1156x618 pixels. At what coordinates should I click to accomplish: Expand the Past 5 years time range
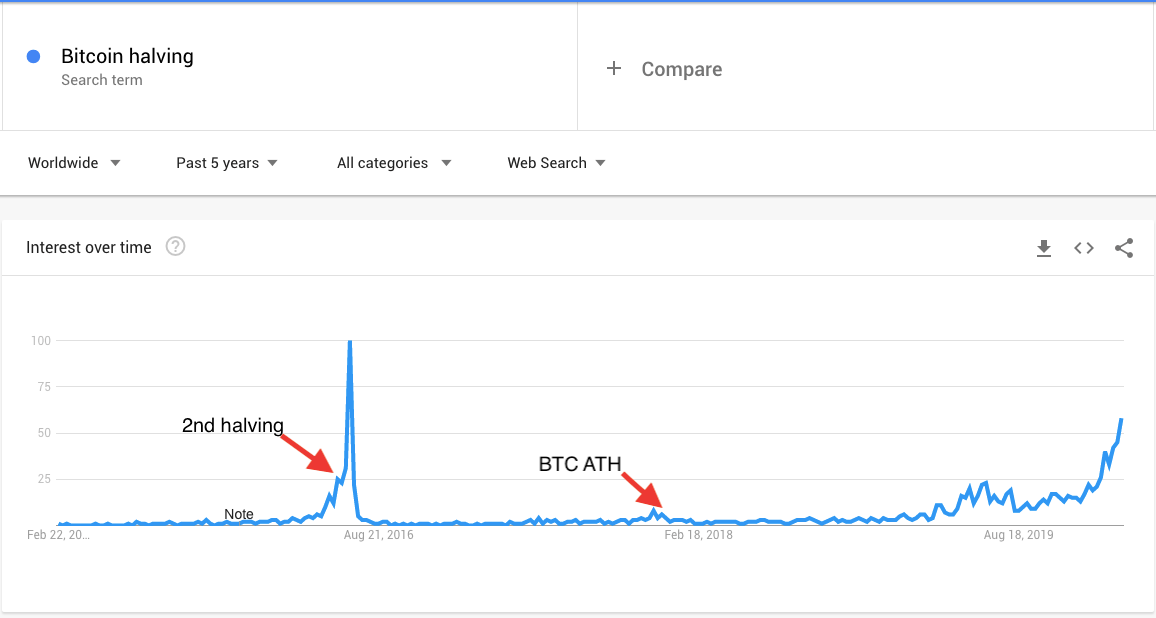tap(227, 163)
